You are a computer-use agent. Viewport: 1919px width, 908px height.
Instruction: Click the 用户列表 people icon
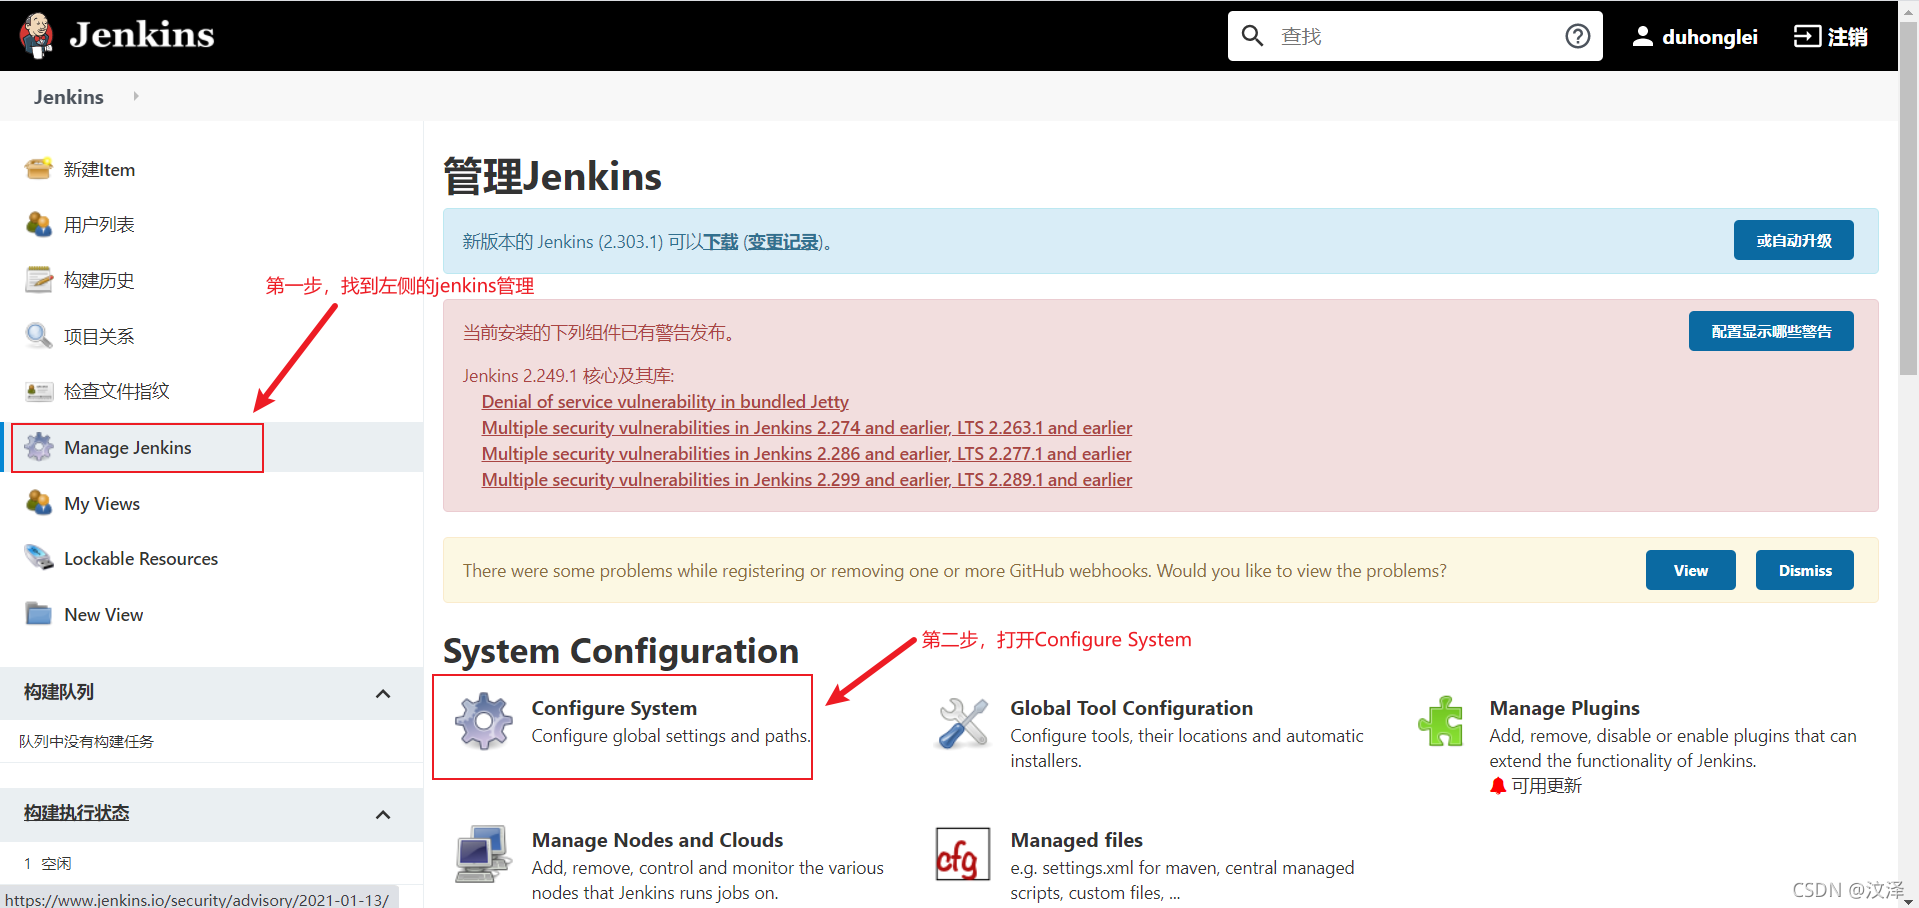(x=39, y=224)
